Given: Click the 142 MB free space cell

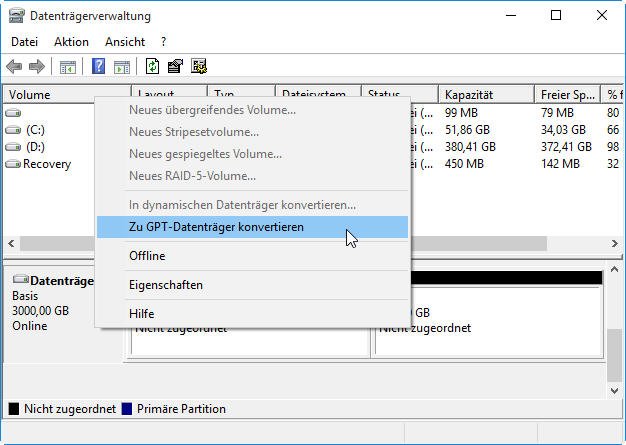Looking at the screenshot, I should (560, 164).
